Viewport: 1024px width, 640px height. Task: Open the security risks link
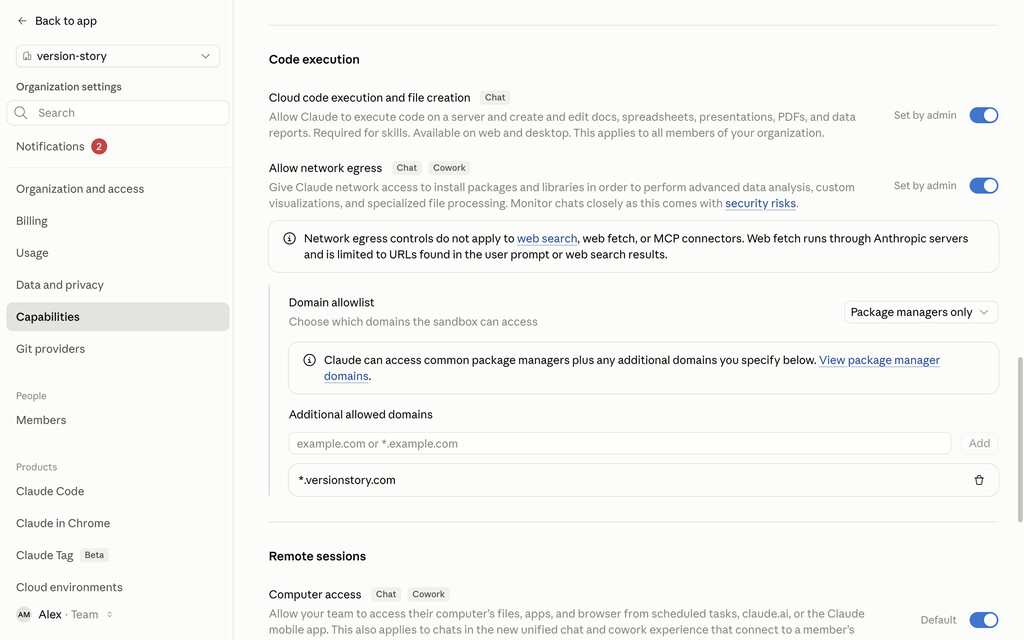[760, 203]
